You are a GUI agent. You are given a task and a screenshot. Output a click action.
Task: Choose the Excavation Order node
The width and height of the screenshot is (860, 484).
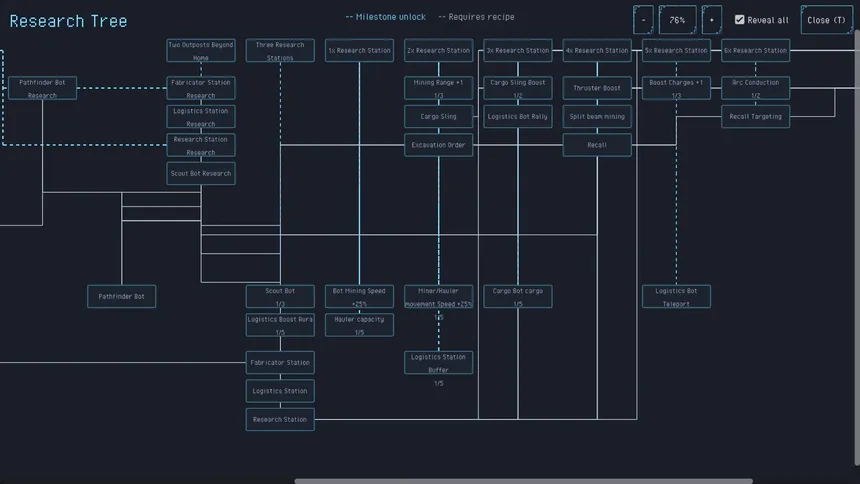click(438, 145)
